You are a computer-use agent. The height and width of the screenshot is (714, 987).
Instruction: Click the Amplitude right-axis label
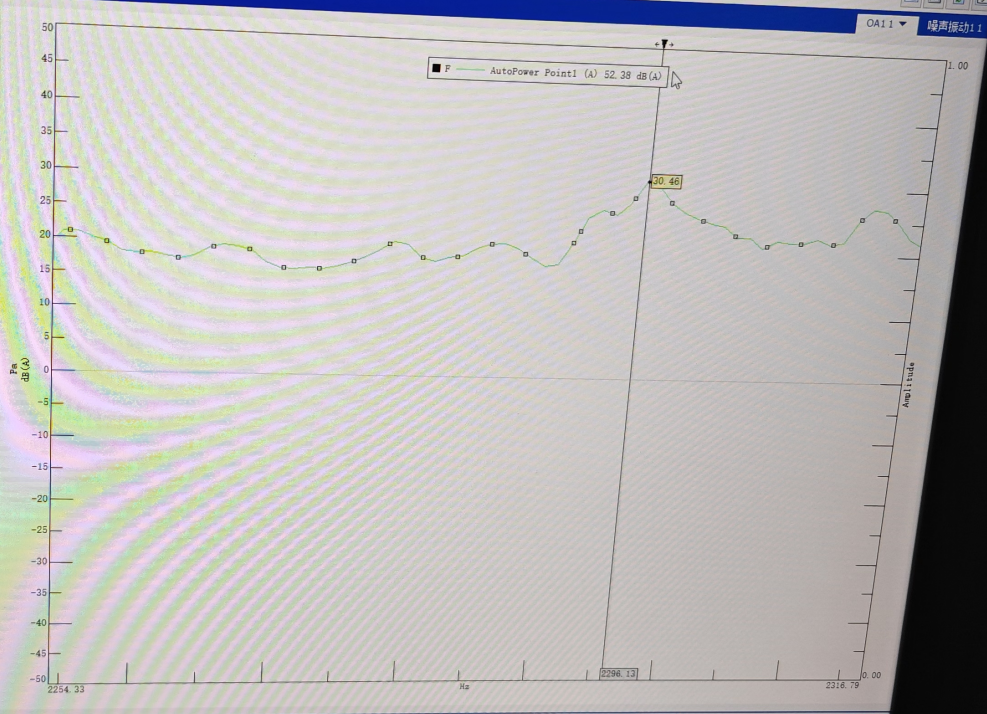(x=908, y=385)
